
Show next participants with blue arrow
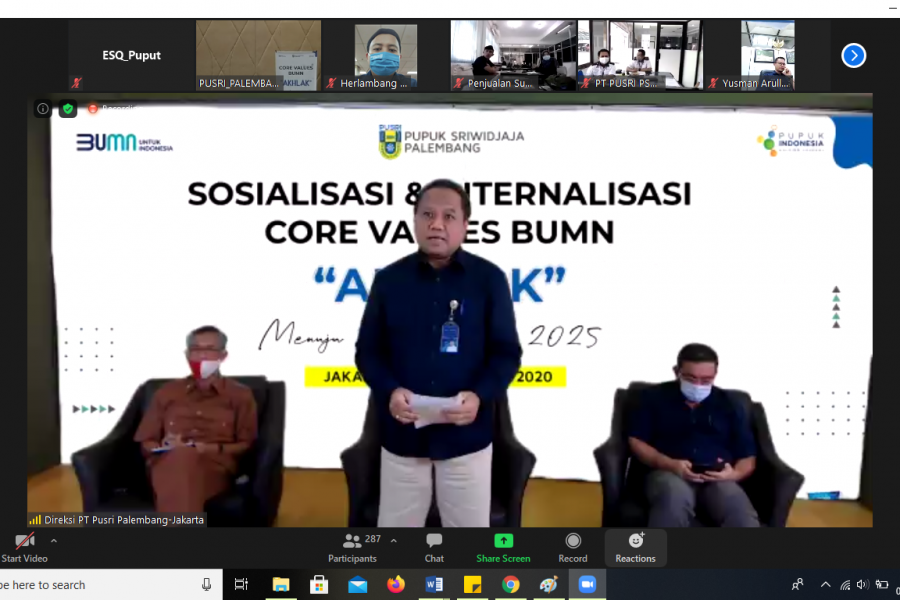pyautogui.click(x=853, y=55)
